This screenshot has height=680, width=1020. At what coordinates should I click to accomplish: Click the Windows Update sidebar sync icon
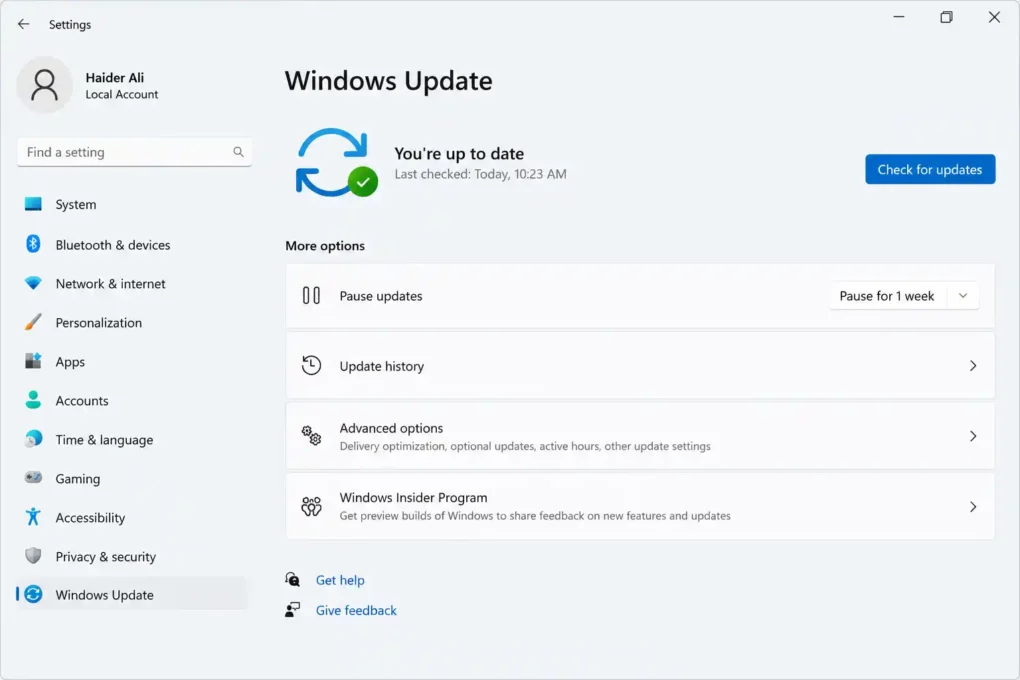[x=33, y=594]
